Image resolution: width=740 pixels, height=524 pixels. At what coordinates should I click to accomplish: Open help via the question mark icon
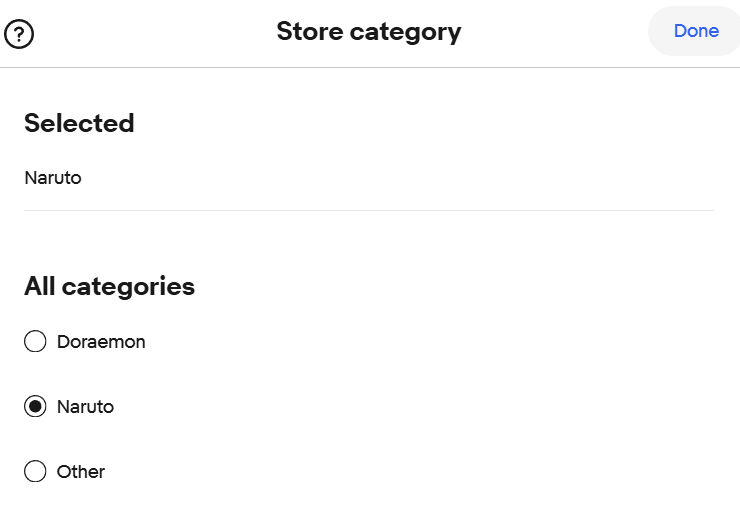point(19,34)
